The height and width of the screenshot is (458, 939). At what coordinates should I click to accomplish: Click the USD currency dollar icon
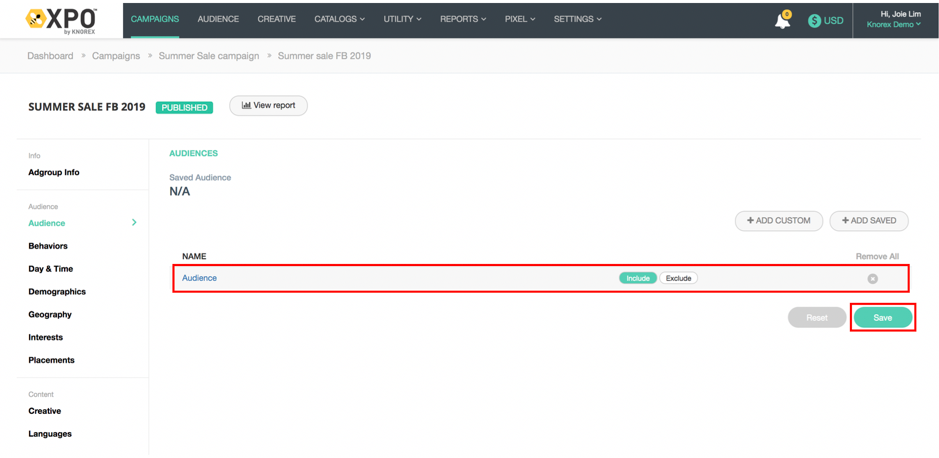pyautogui.click(x=814, y=21)
